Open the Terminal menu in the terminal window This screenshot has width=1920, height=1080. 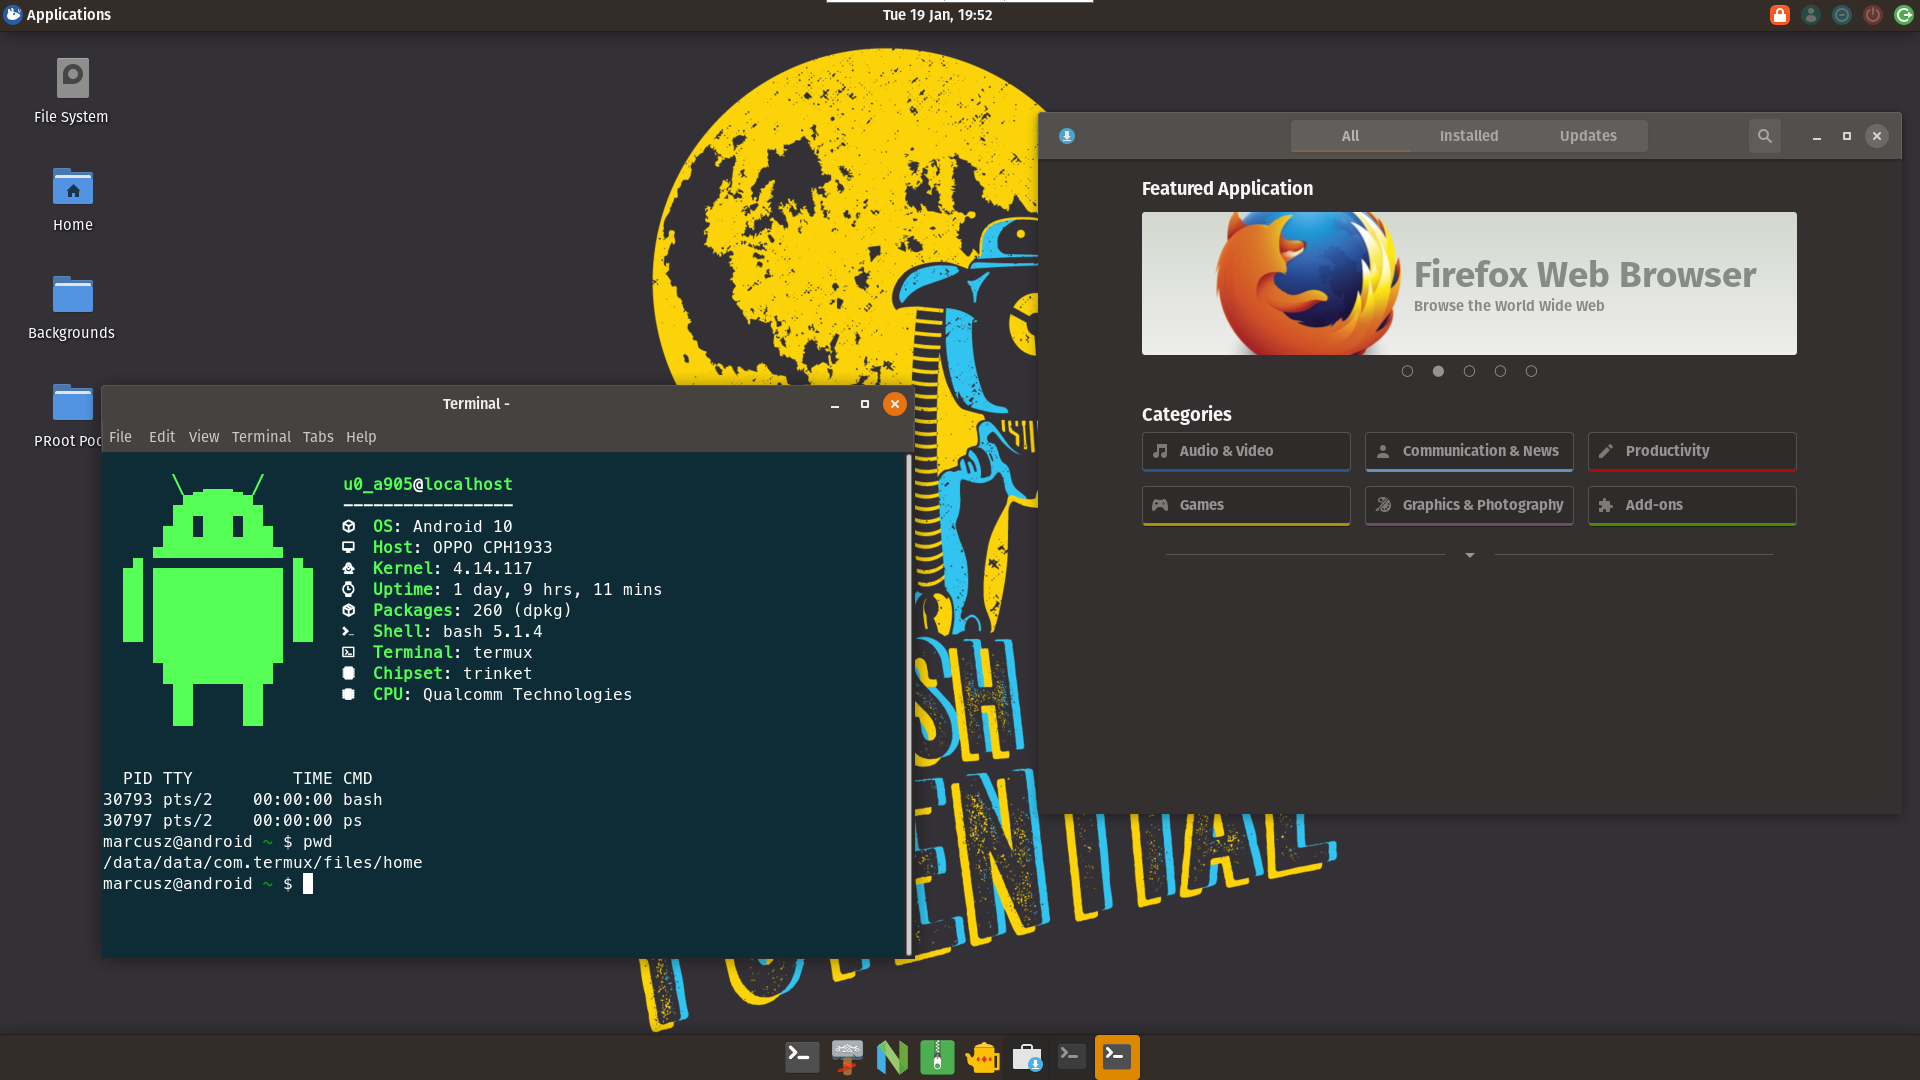click(x=261, y=437)
